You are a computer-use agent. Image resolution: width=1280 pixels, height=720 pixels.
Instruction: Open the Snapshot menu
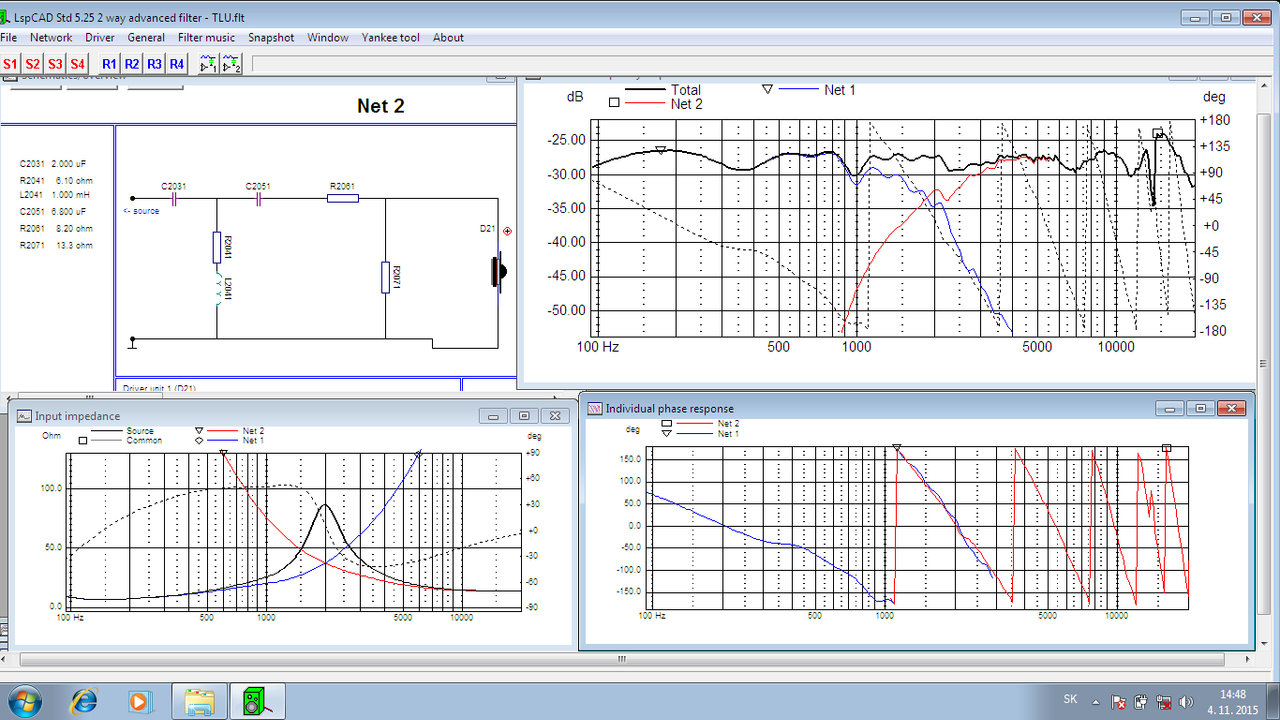click(271, 38)
